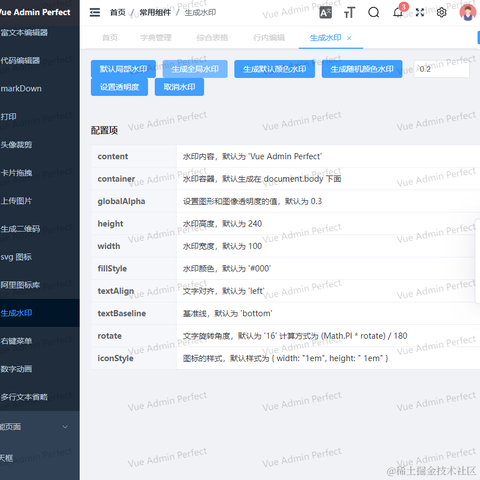Open 生成二维码 menu item
The height and width of the screenshot is (480, 480).
click(x=40, y=229)
